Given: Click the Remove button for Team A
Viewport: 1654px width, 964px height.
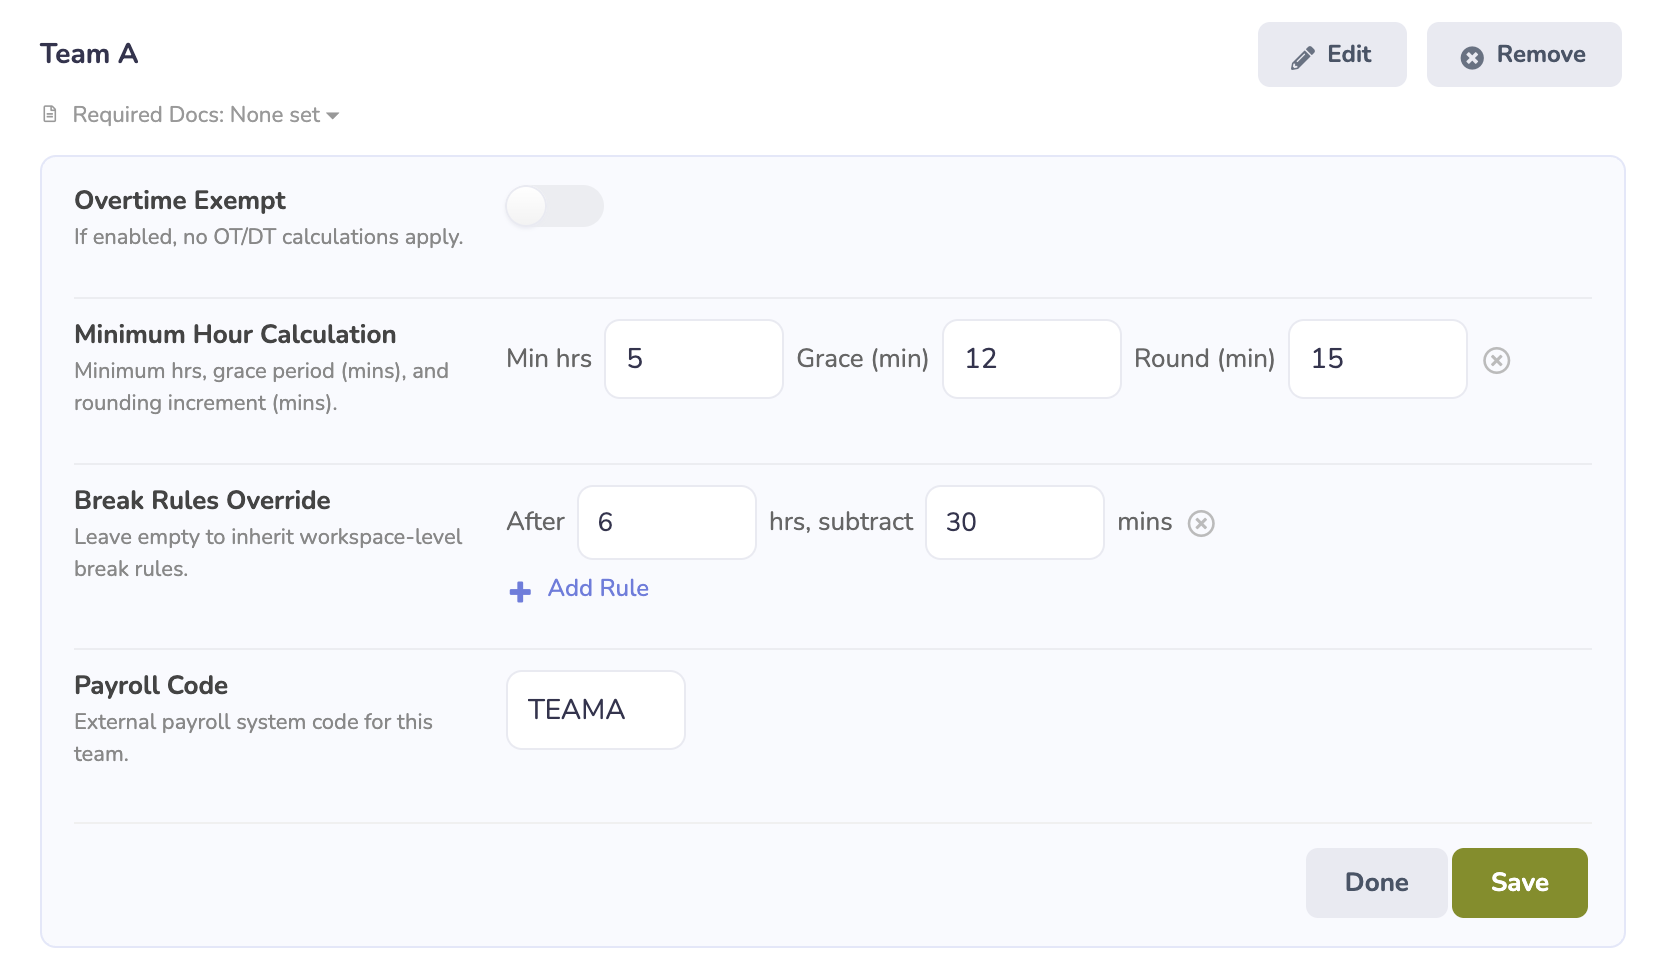Looking at the screenshot, I should point(1523,55).
